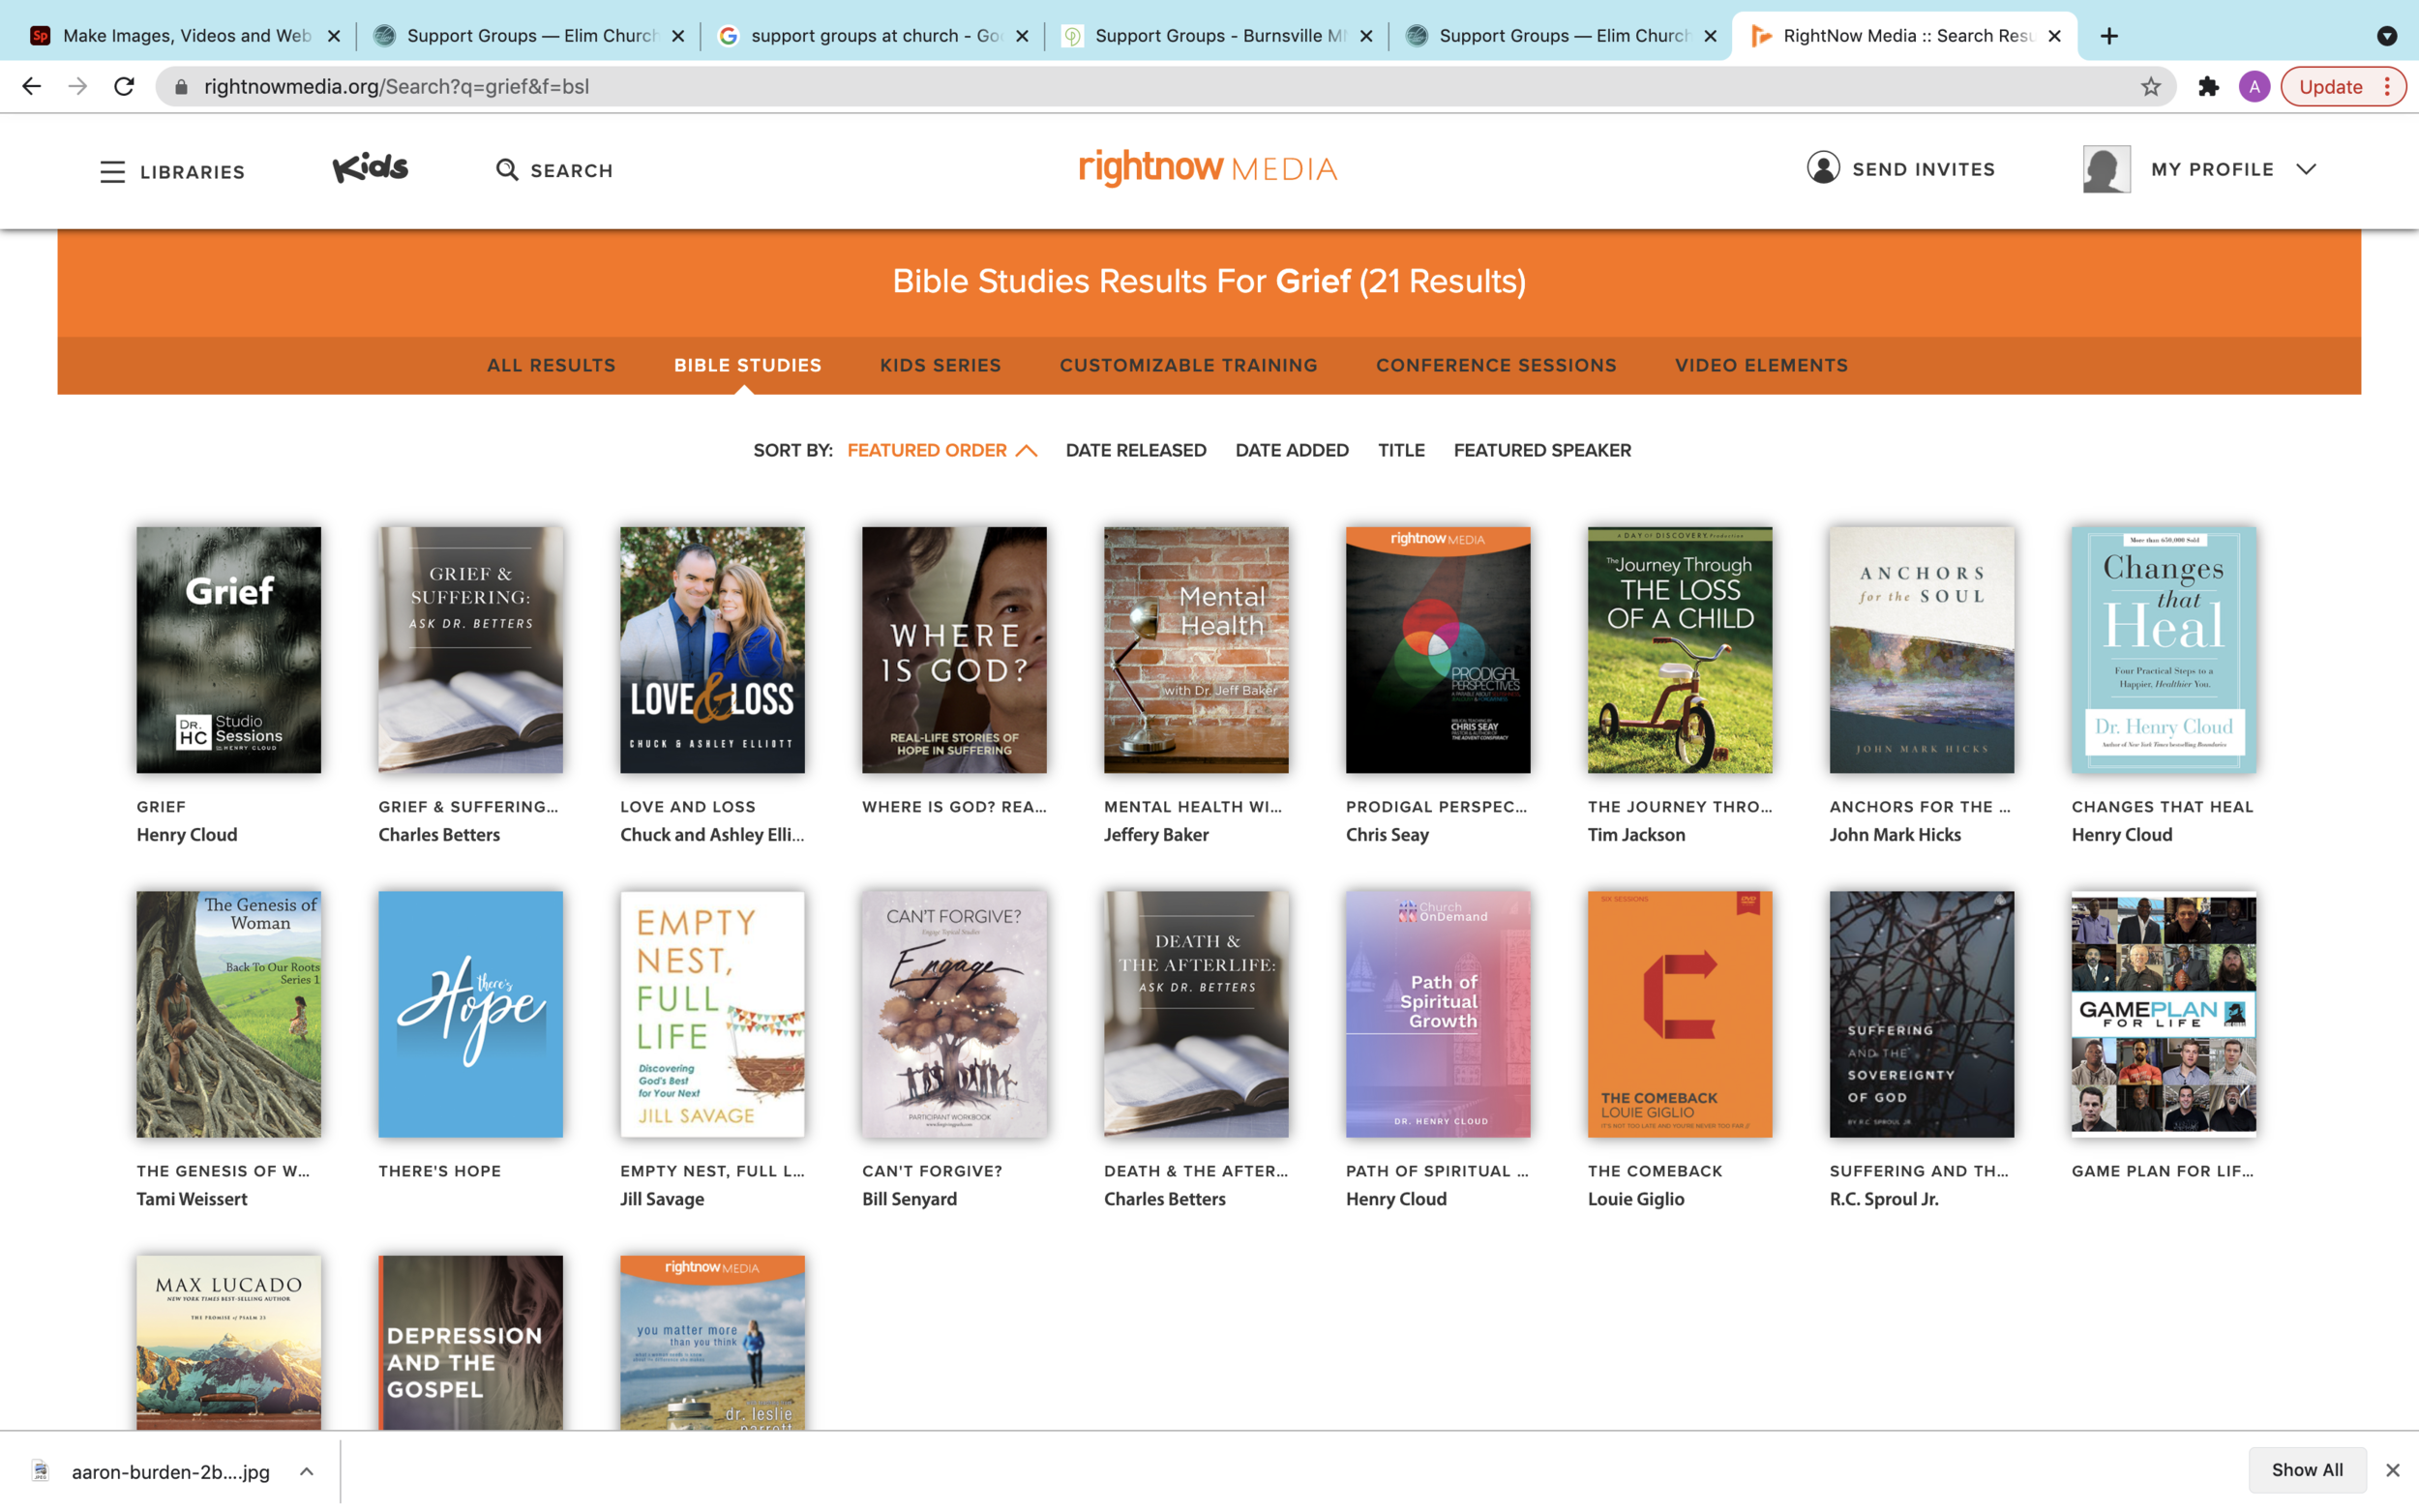
Task: Click the RightNow Media home logo
Action: pos(1207,168)
